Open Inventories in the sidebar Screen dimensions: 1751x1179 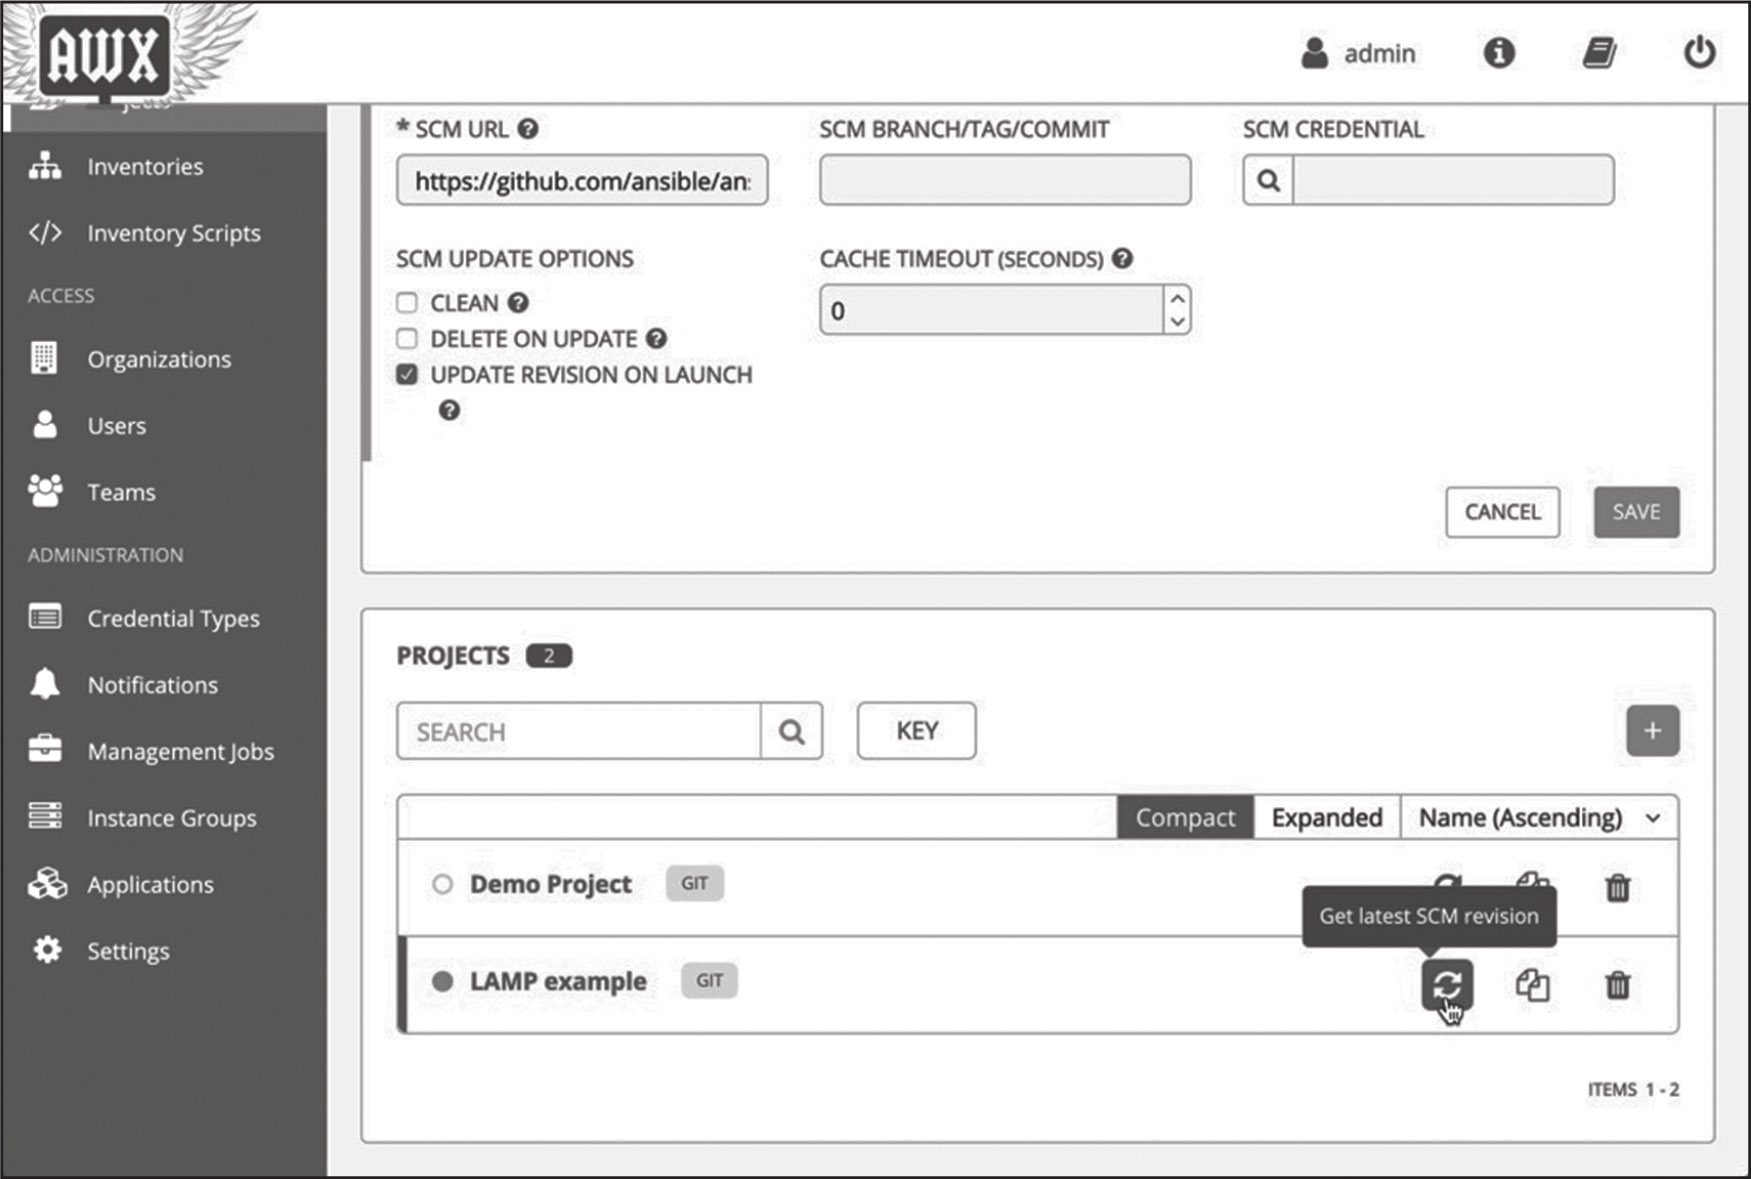(x=145, y=167)
